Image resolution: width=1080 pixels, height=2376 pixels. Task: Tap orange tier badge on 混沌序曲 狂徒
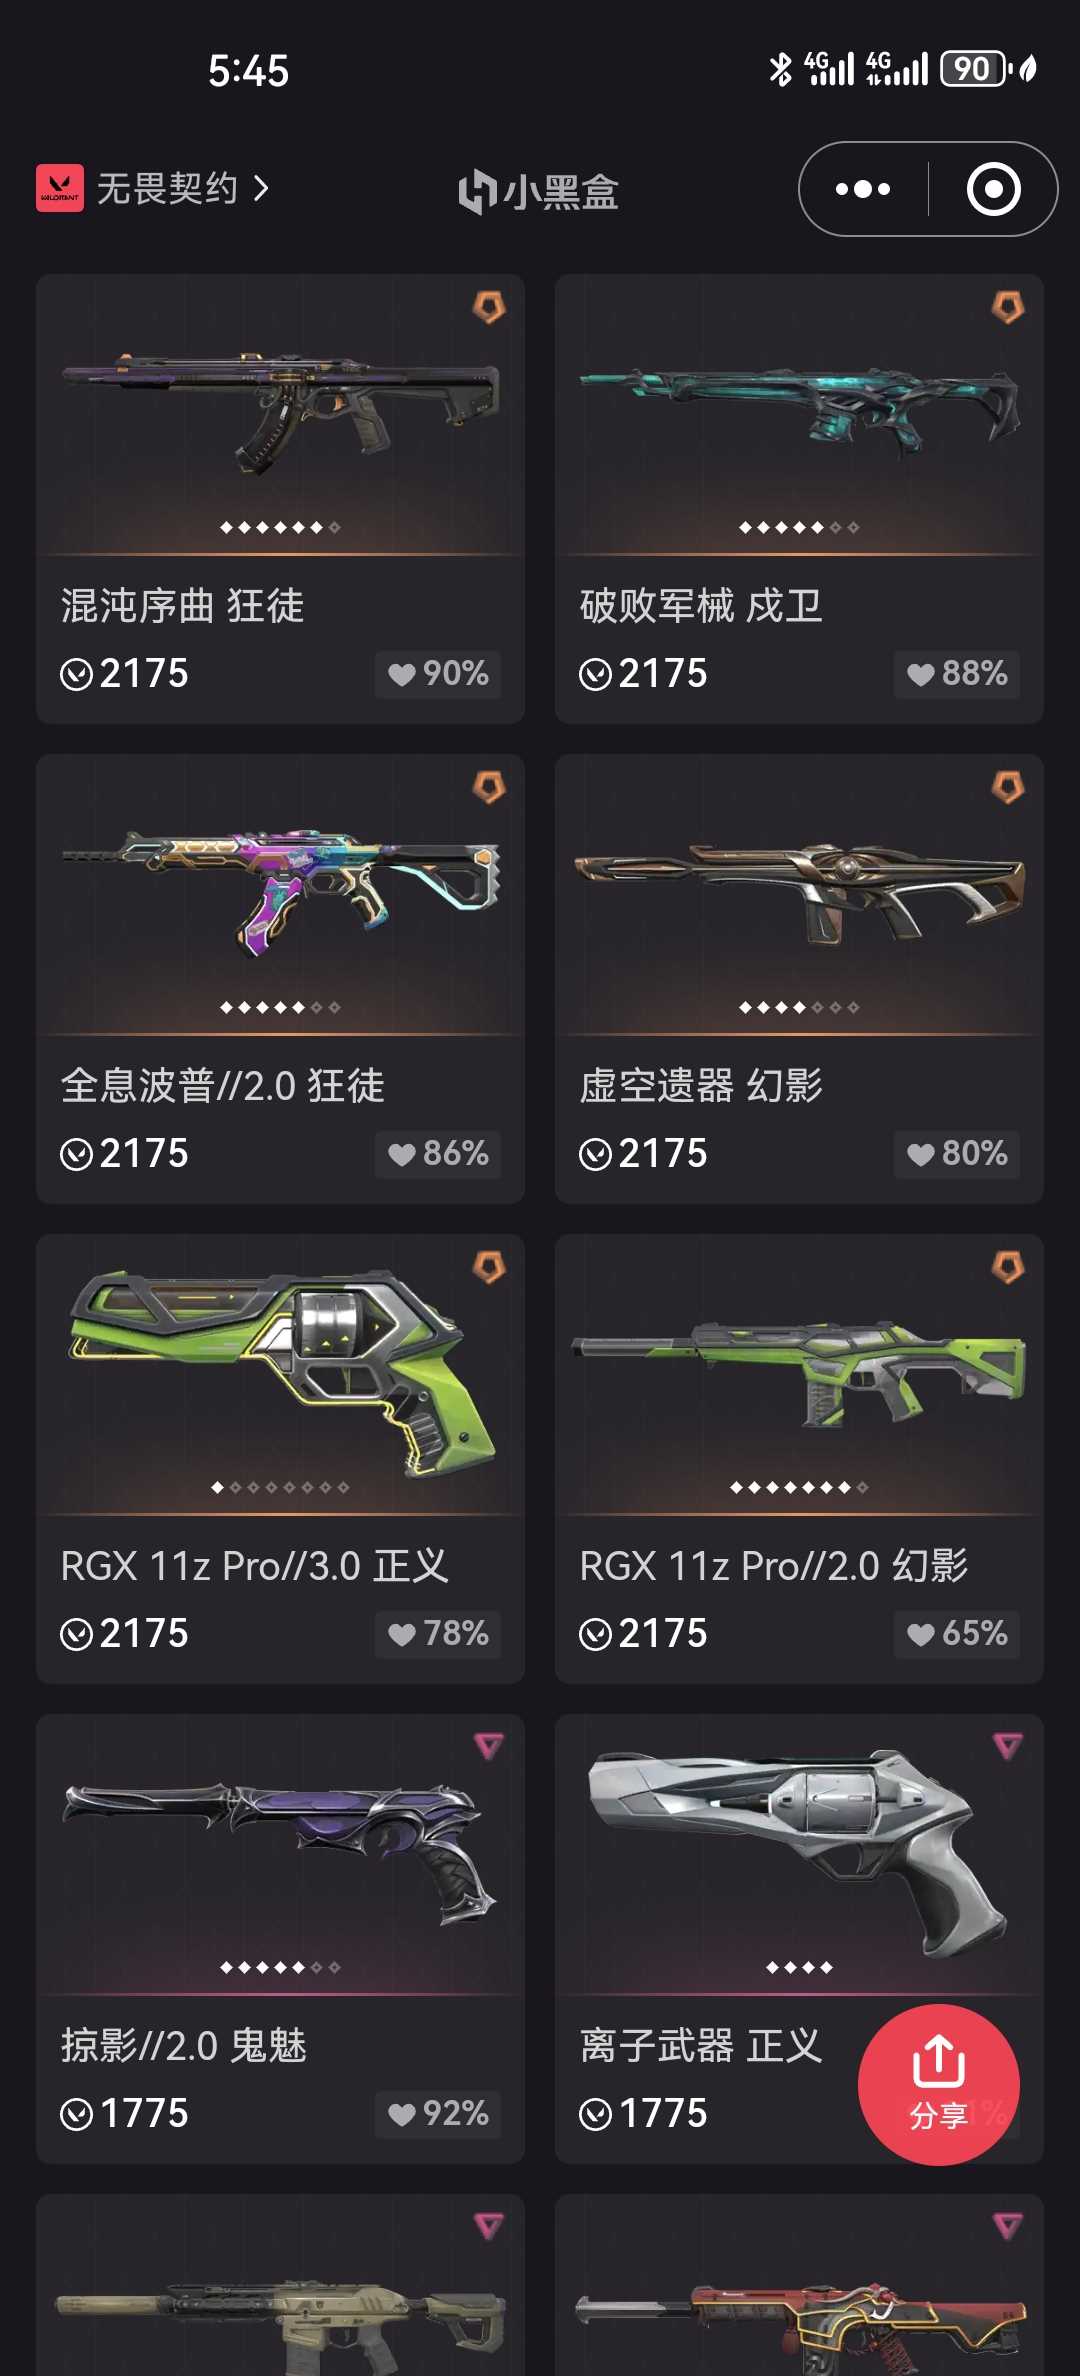489,307
